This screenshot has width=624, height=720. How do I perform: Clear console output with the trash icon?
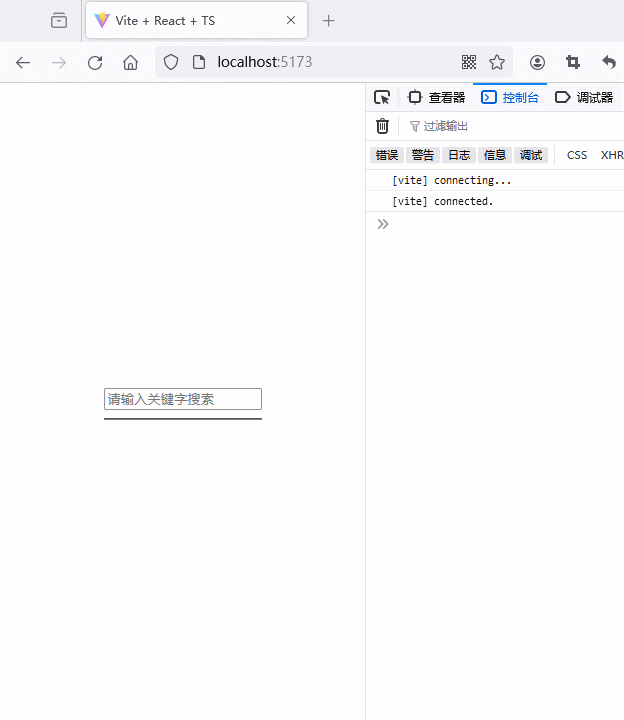point(382,126)
